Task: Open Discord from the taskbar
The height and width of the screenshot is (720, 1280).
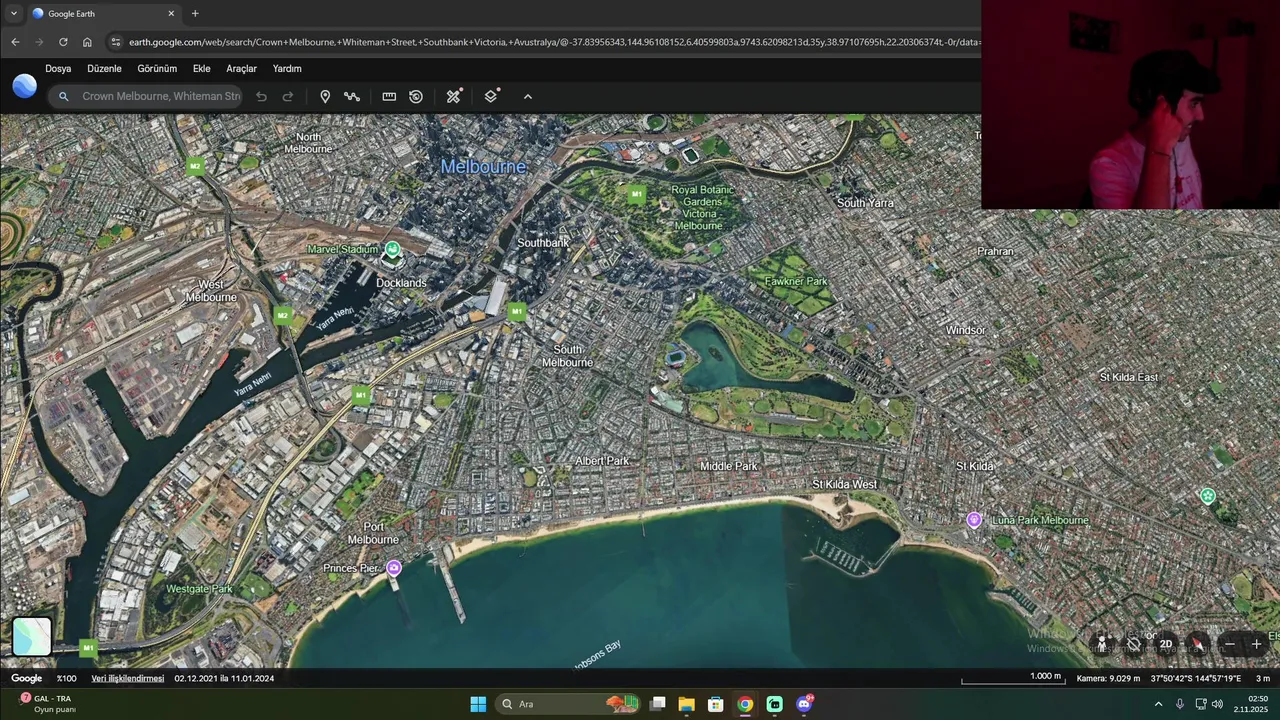Action: click(804, 704)
